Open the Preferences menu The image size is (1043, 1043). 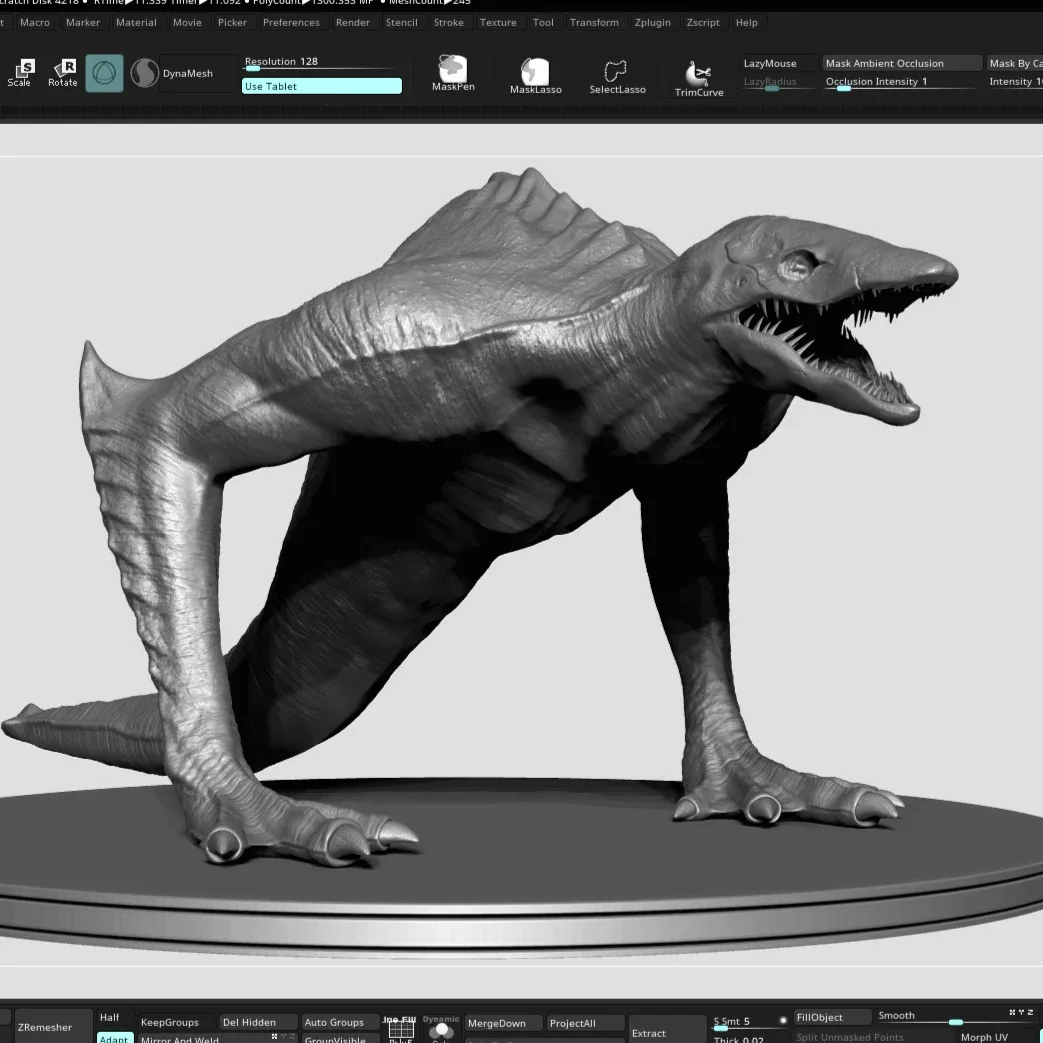[x=291, y=22]
